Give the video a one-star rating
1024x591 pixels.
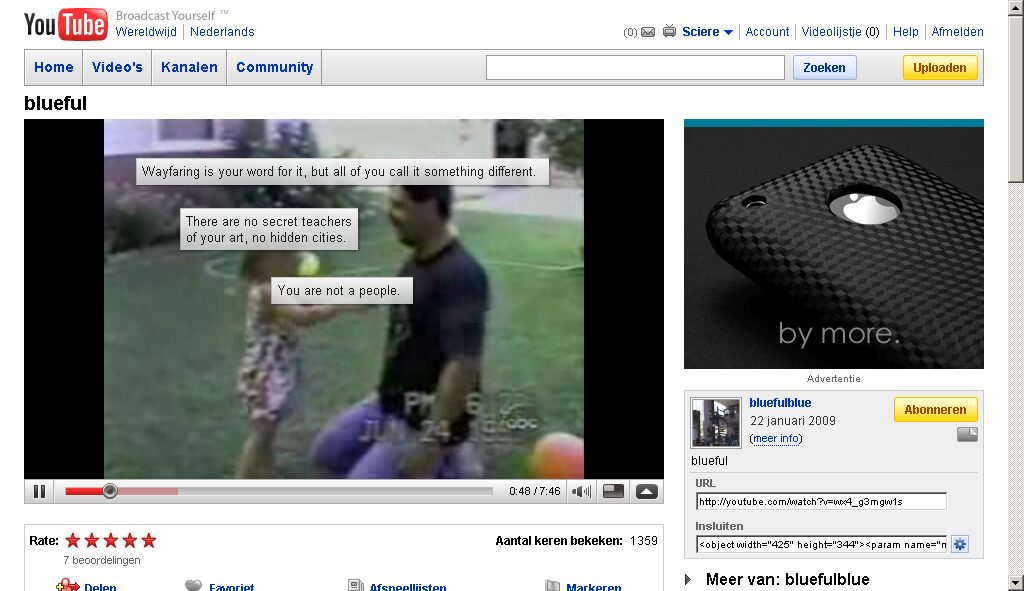point(73,541)
